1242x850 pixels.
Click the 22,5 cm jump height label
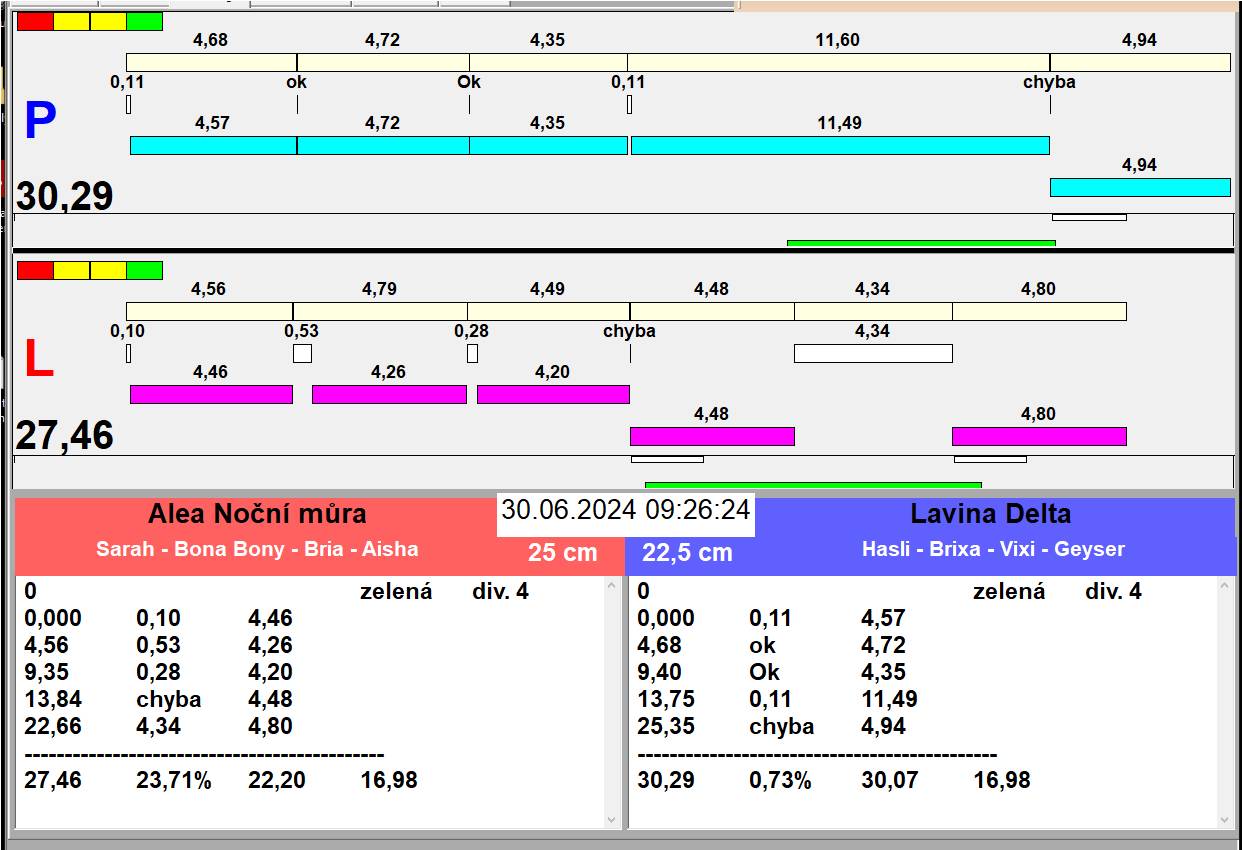687,552
